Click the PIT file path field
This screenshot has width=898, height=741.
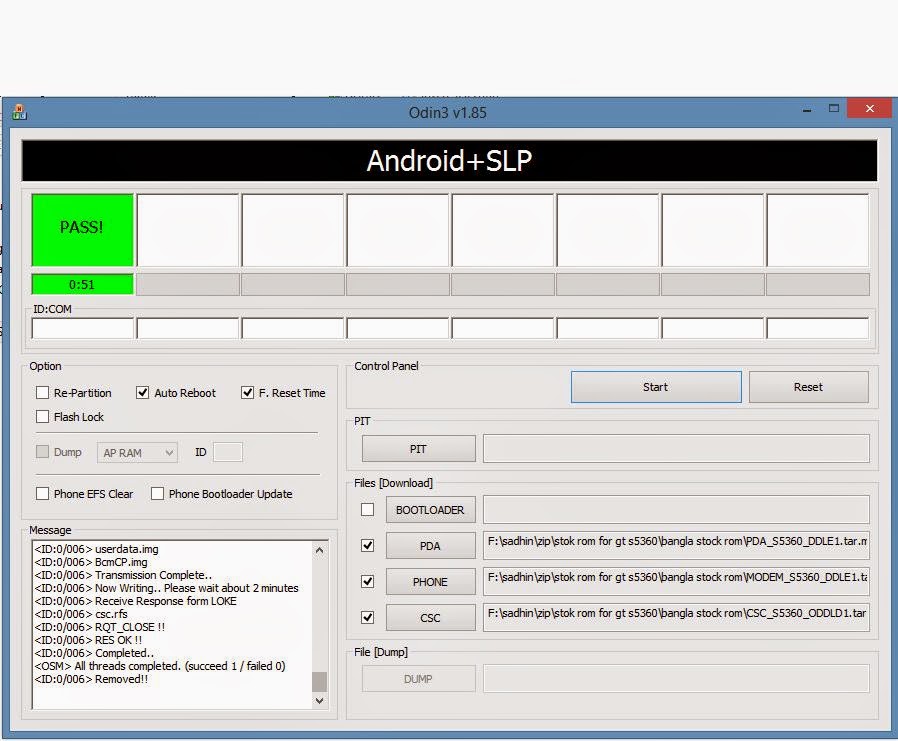[x=676, y=448]
